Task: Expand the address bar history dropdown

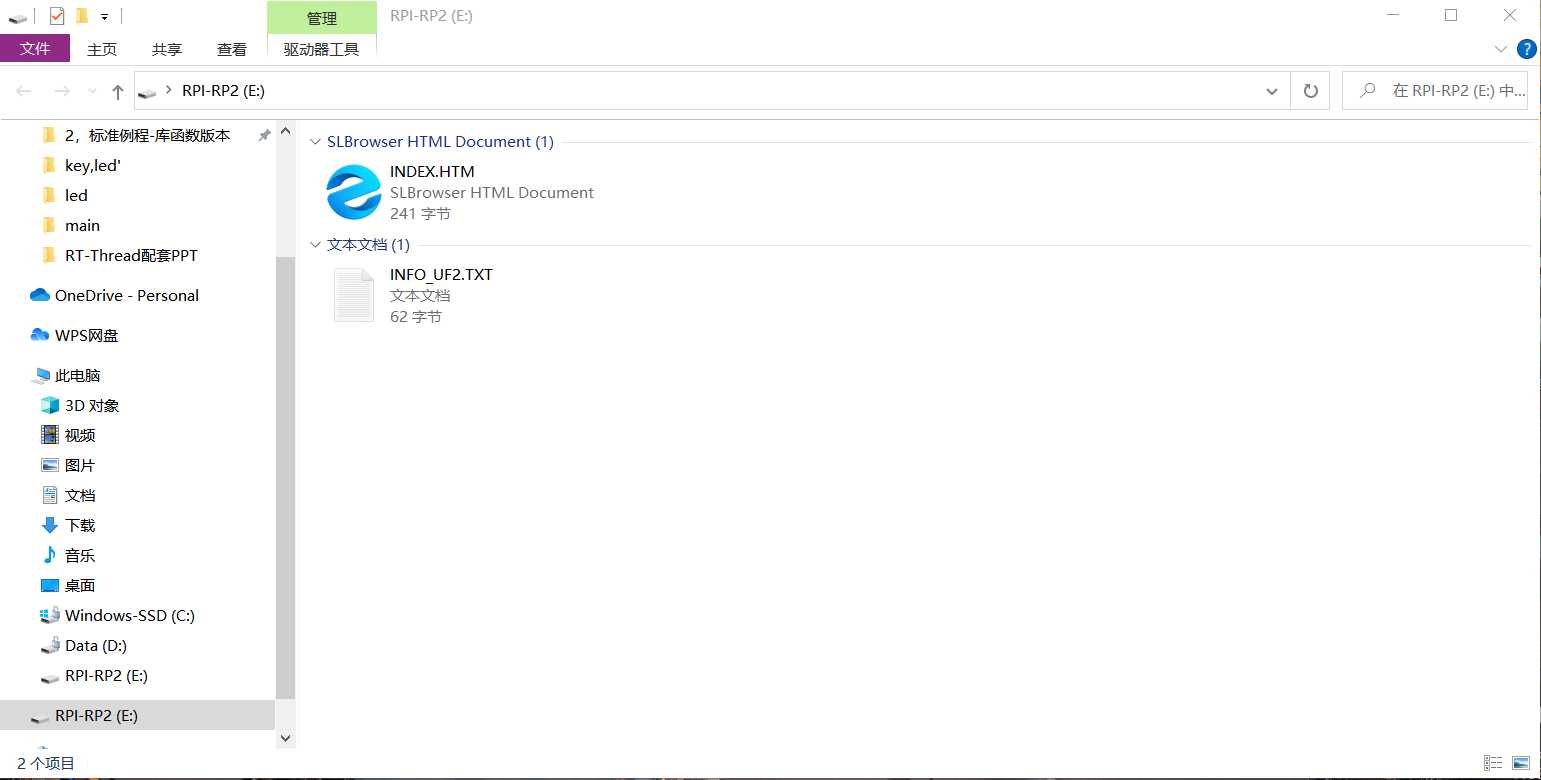Action: click(x=1272, y=91)
